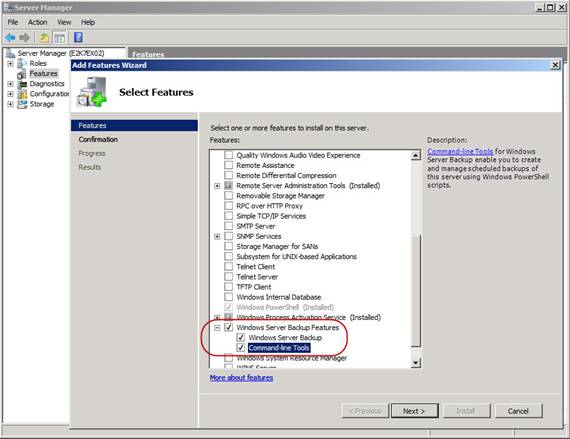Check Removable Storage Manager
The width and height of the screenshot is (570, 439).
(x=228, y=196)
